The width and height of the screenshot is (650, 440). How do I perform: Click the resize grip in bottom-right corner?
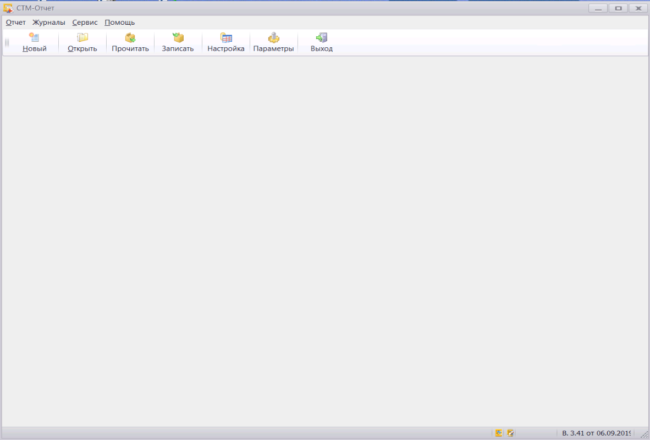click(643, 434)
